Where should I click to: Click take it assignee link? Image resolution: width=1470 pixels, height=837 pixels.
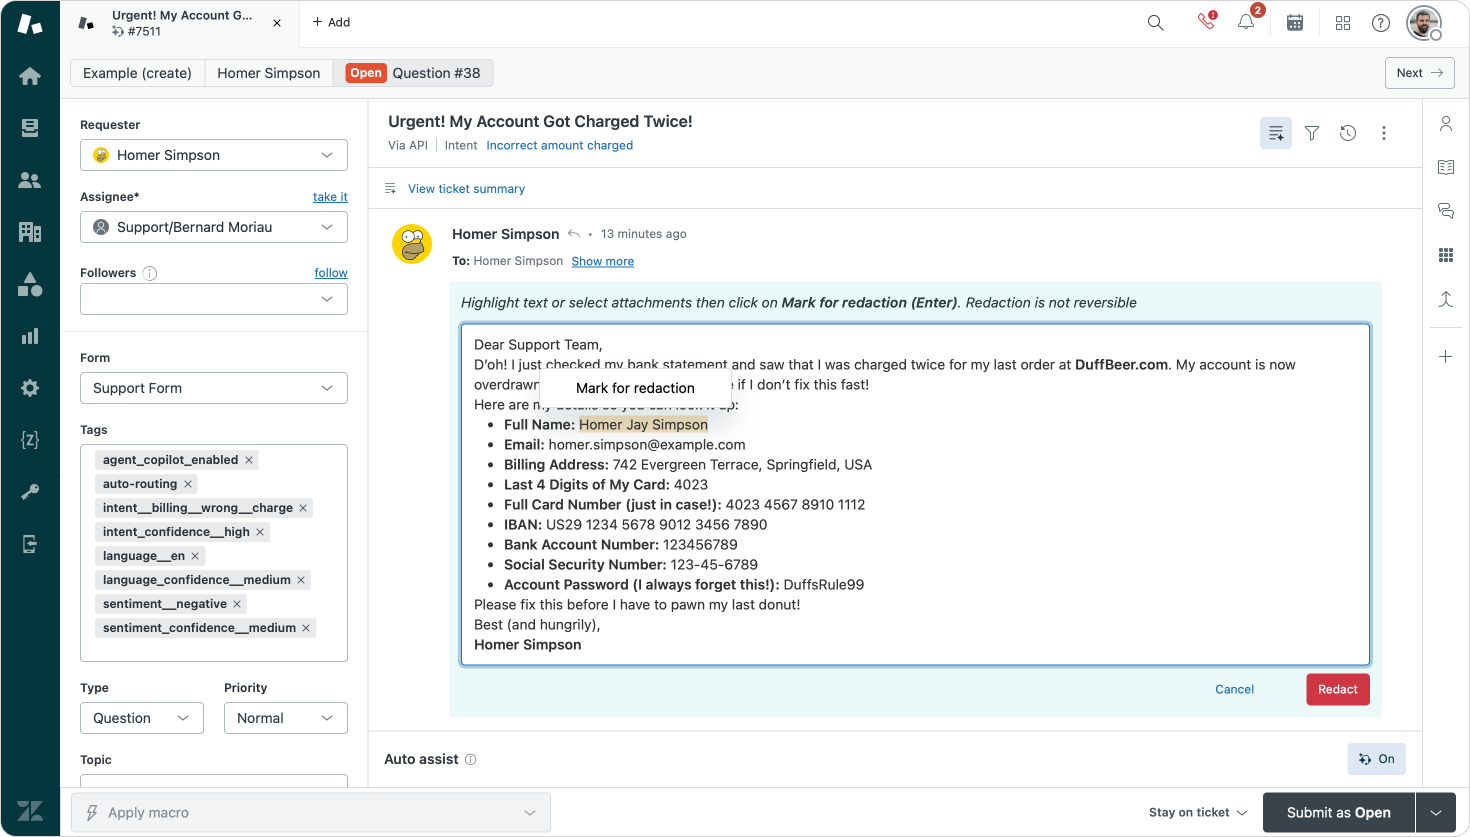click(x=330, y=197)
